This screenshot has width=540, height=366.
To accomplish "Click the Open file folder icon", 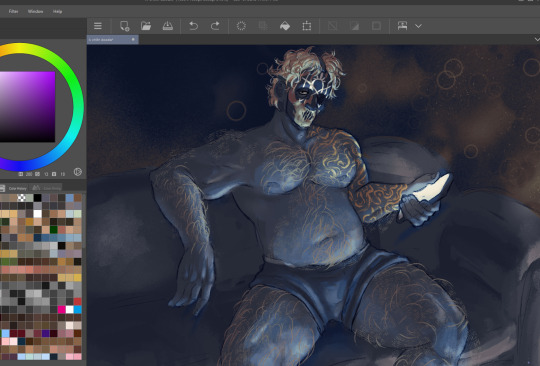I will point(146,26).
